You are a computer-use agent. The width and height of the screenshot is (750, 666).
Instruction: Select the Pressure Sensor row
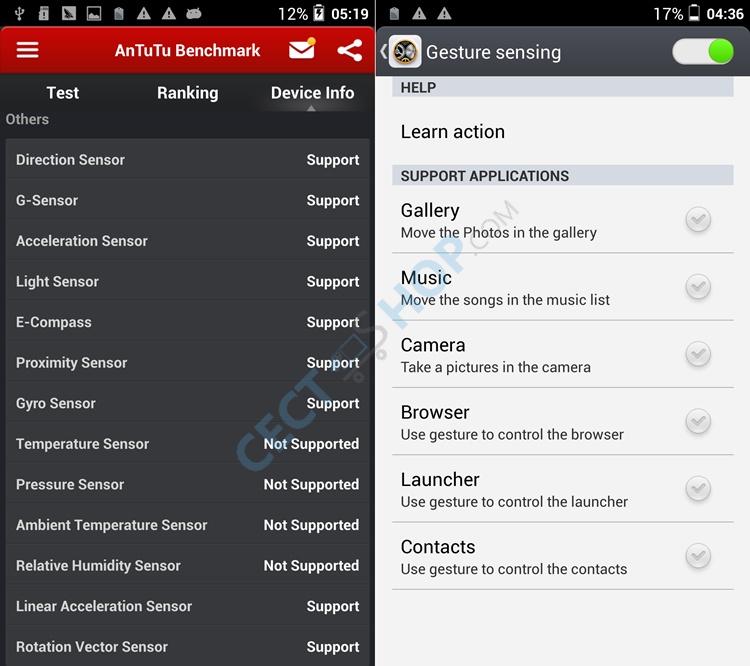tap(188, 485)
